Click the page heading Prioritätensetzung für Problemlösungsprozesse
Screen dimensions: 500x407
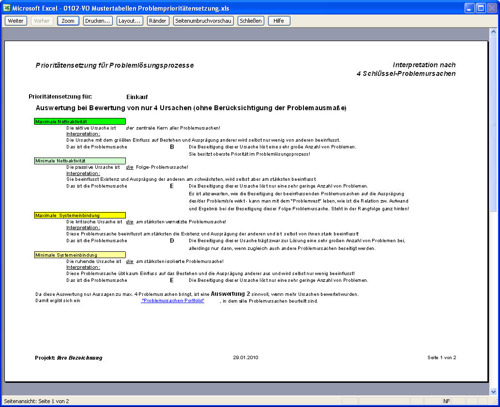coord(115,65)
